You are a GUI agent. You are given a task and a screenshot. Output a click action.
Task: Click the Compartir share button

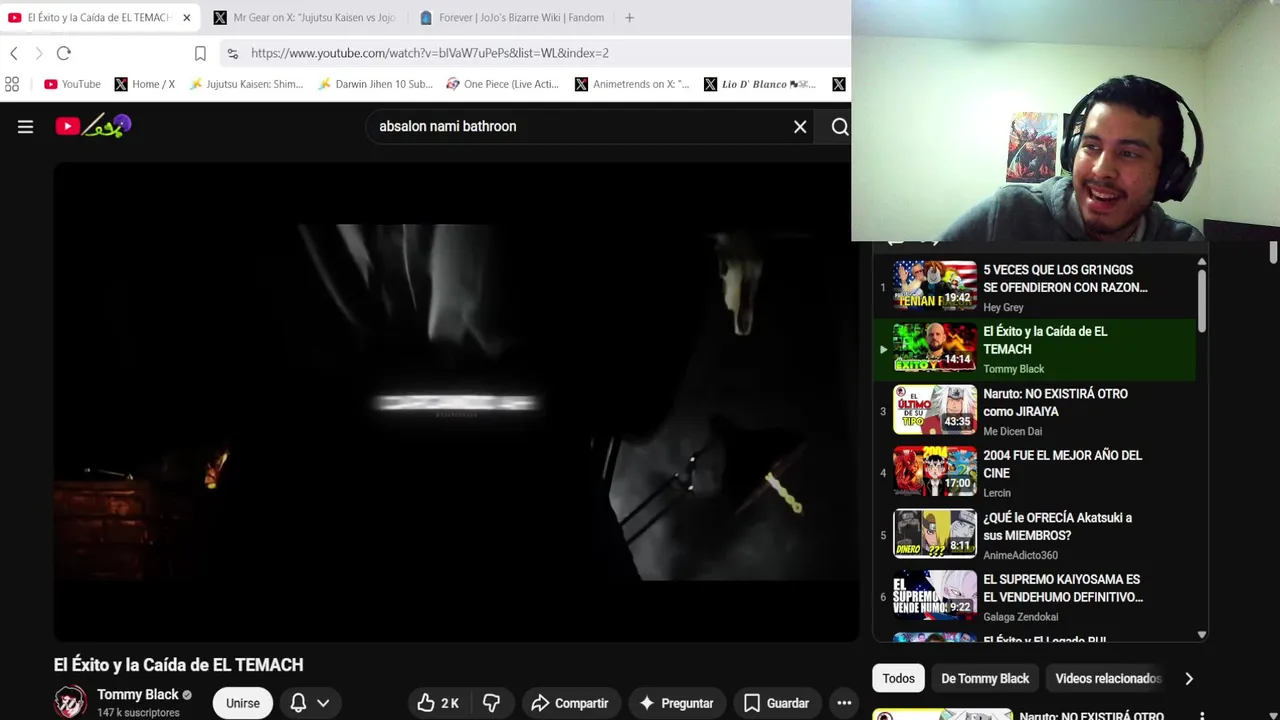tap(570, 703)
